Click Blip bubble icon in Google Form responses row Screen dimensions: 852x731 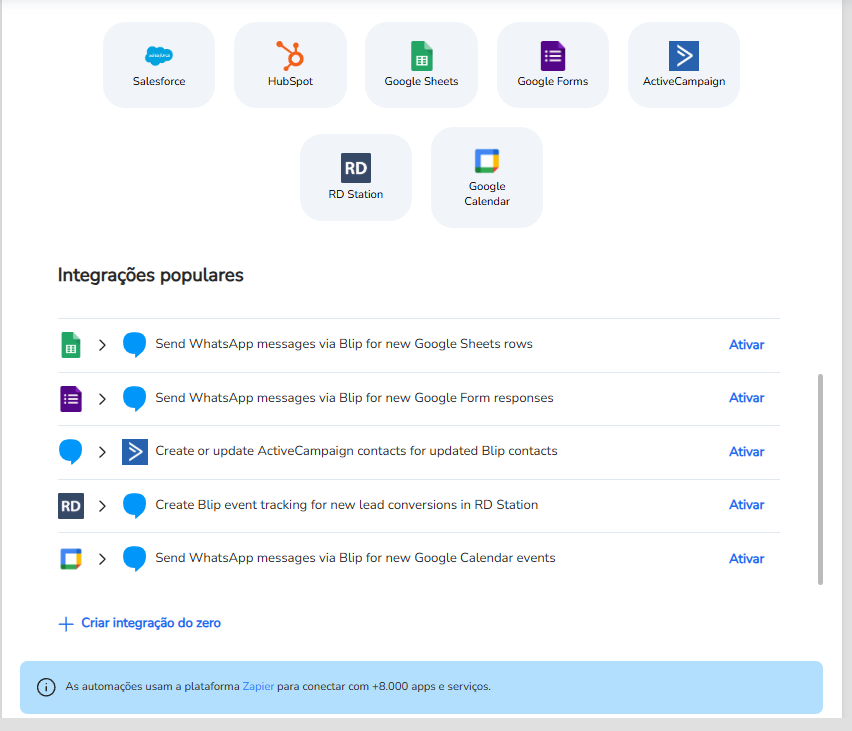(134, 398)
